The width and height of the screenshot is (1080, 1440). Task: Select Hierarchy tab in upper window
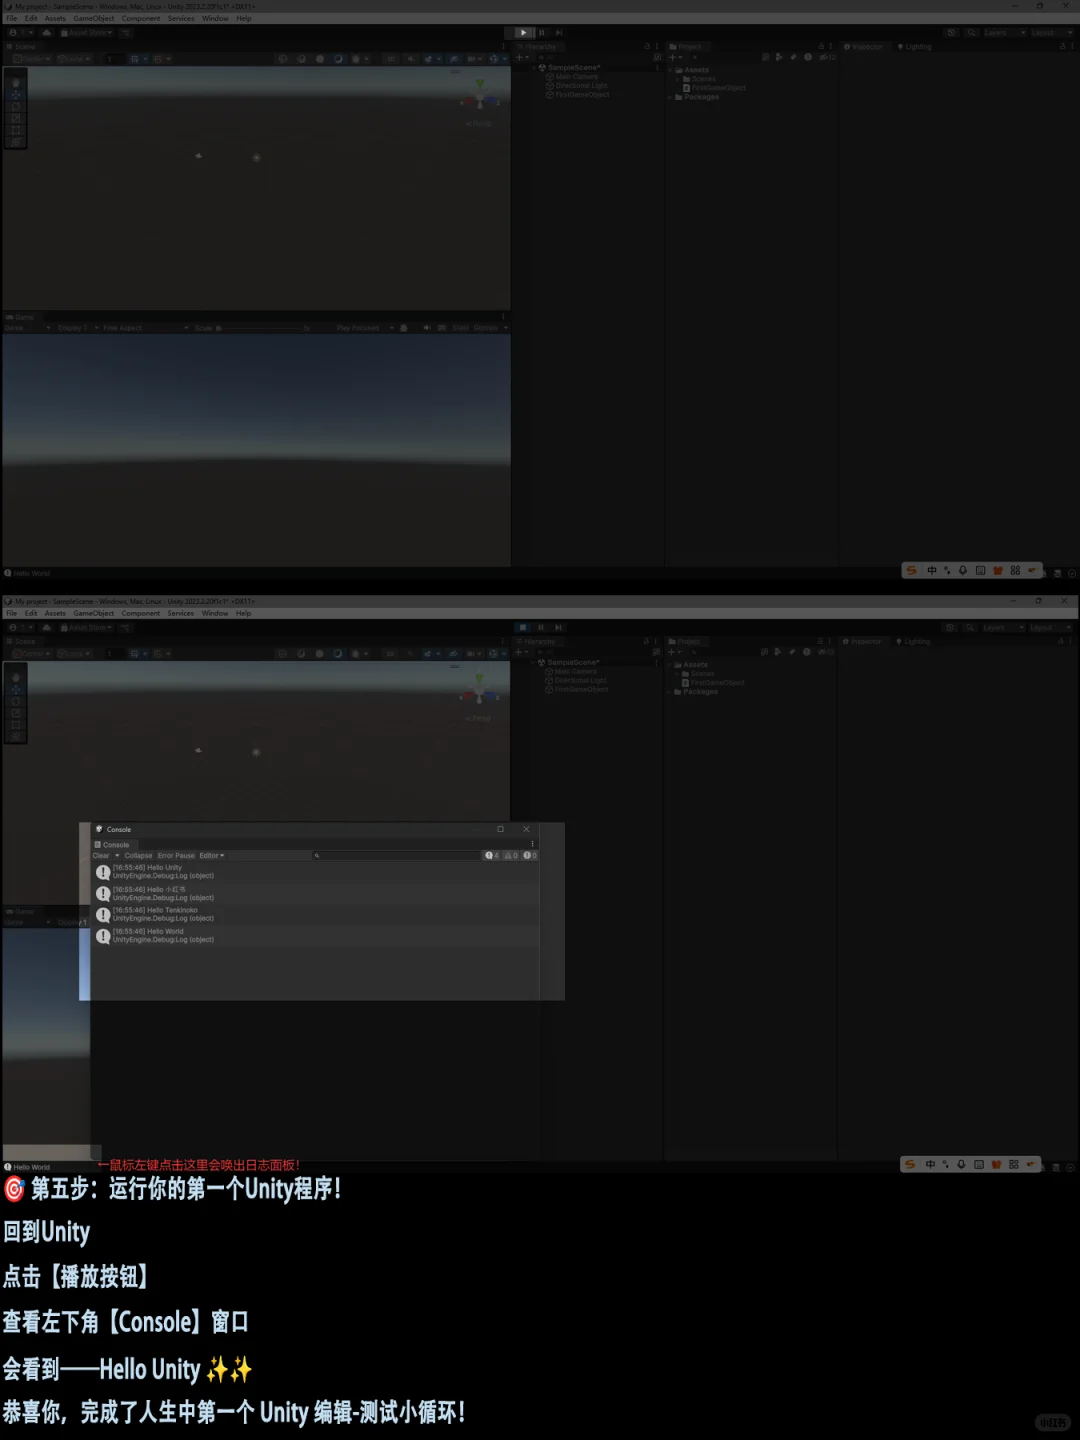537,47
